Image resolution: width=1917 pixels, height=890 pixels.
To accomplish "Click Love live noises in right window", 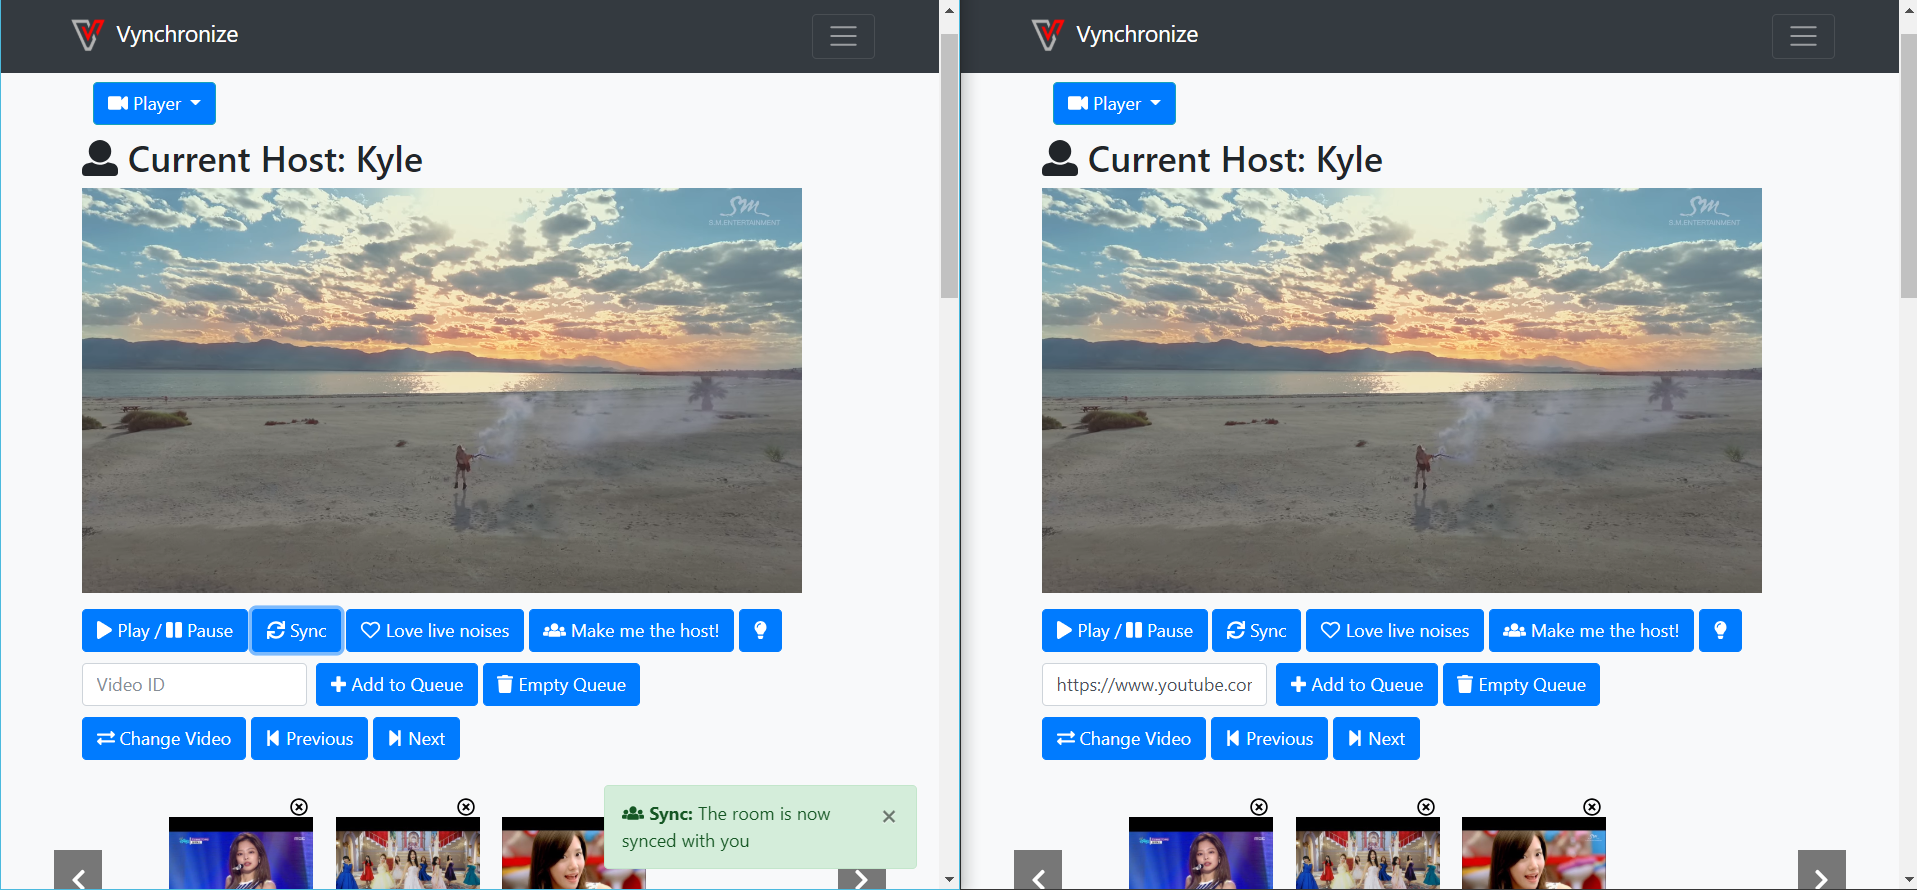I will click(x=1395, y=630).
